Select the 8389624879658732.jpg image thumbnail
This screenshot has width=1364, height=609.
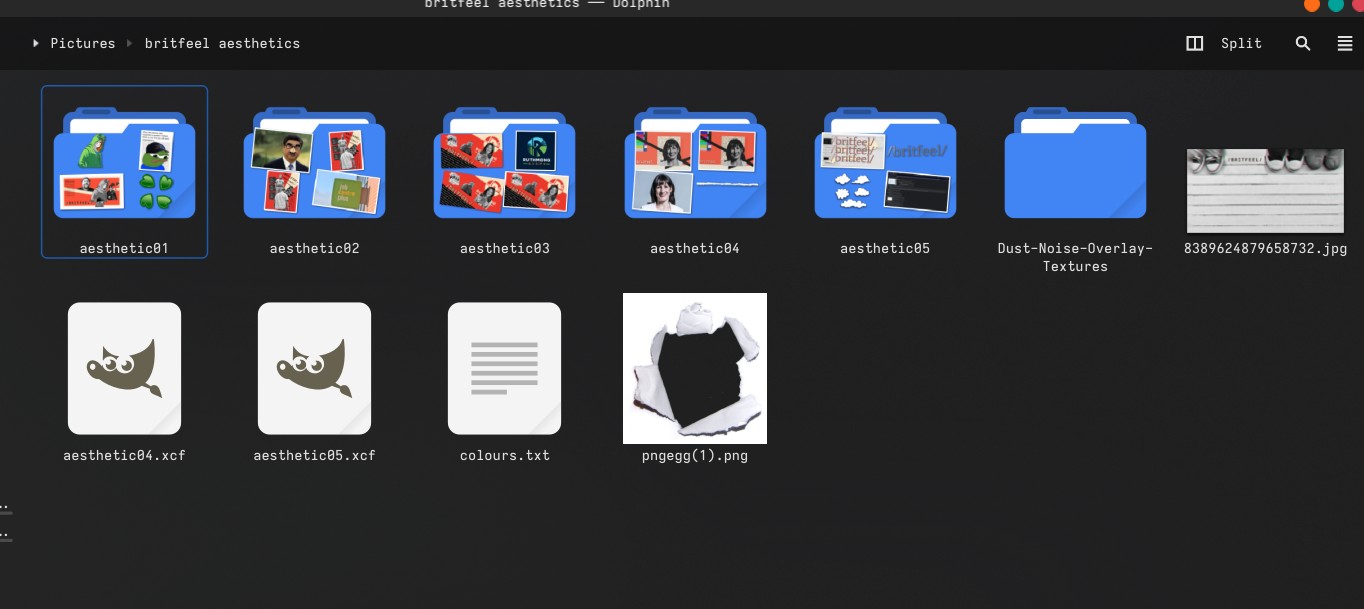coord(1265,190)
